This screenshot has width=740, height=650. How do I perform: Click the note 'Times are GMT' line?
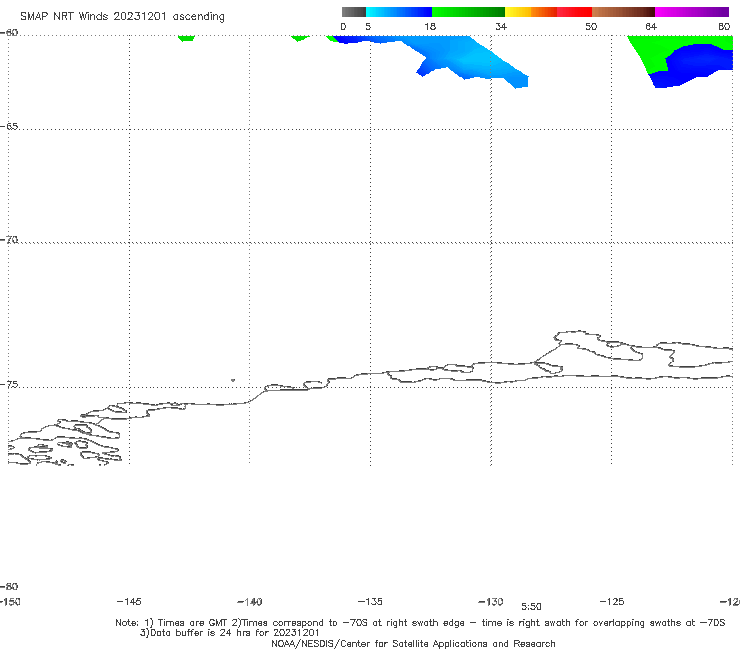coord(420,623)
